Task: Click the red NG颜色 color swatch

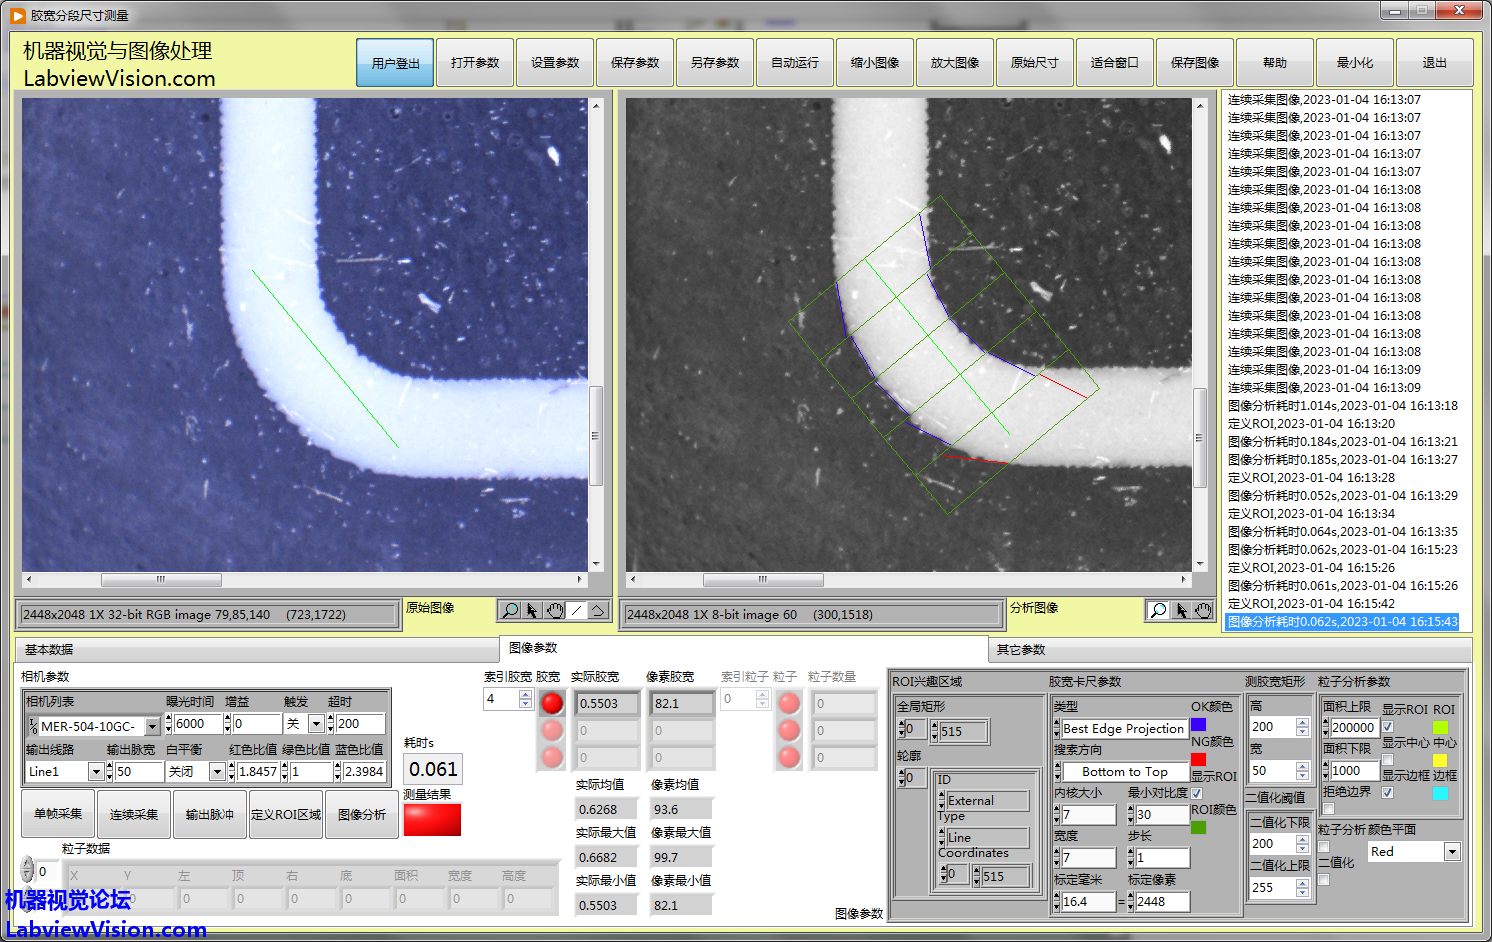Action: [1198, 759]
